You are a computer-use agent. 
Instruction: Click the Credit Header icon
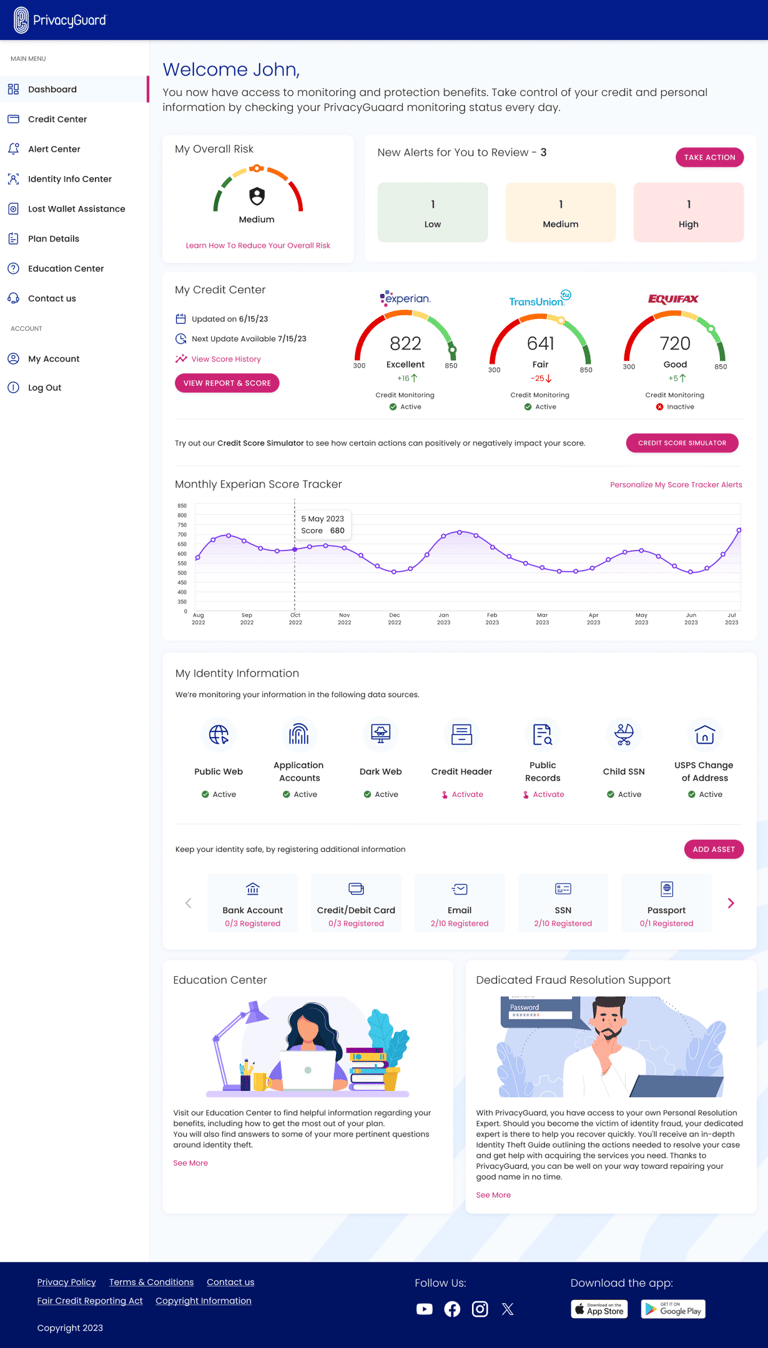461,735
